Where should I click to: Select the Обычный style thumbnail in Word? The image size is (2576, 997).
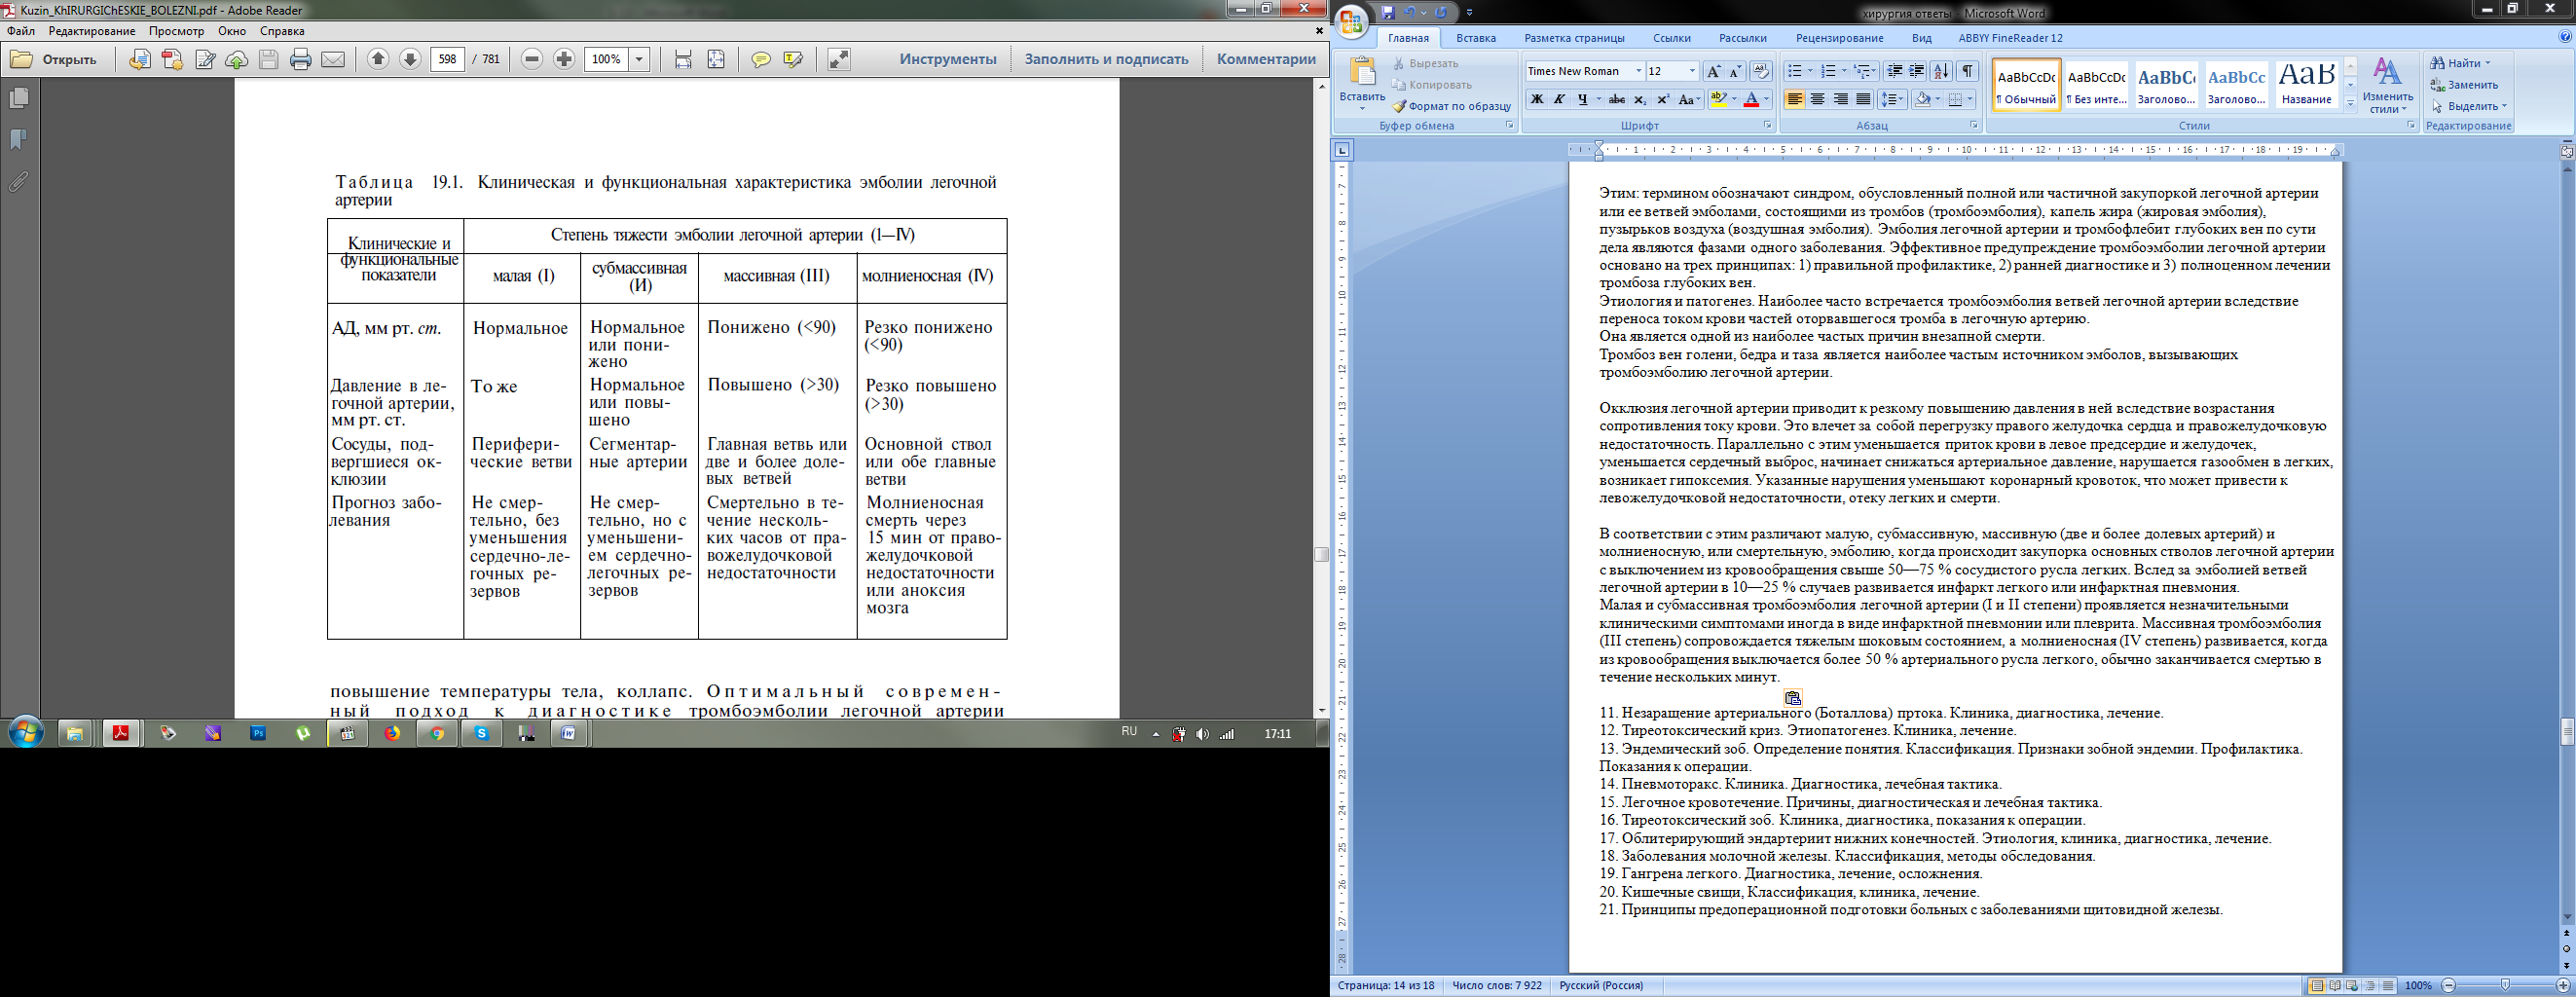tap(2026, 84)
